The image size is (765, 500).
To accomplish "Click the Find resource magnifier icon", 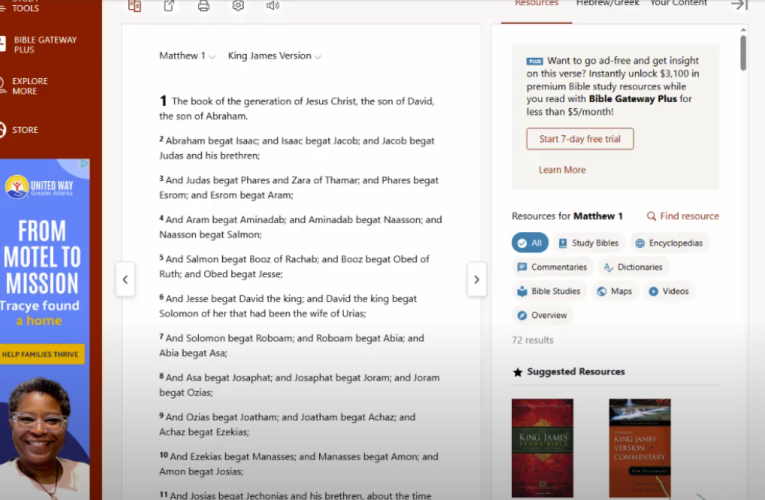I will (651, 216).
